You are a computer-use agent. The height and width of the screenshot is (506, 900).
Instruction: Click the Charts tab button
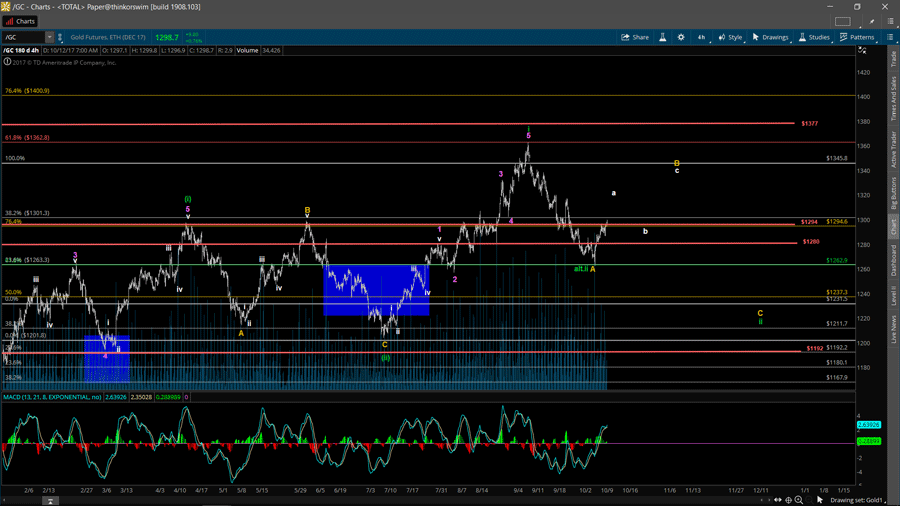[20, 21]
